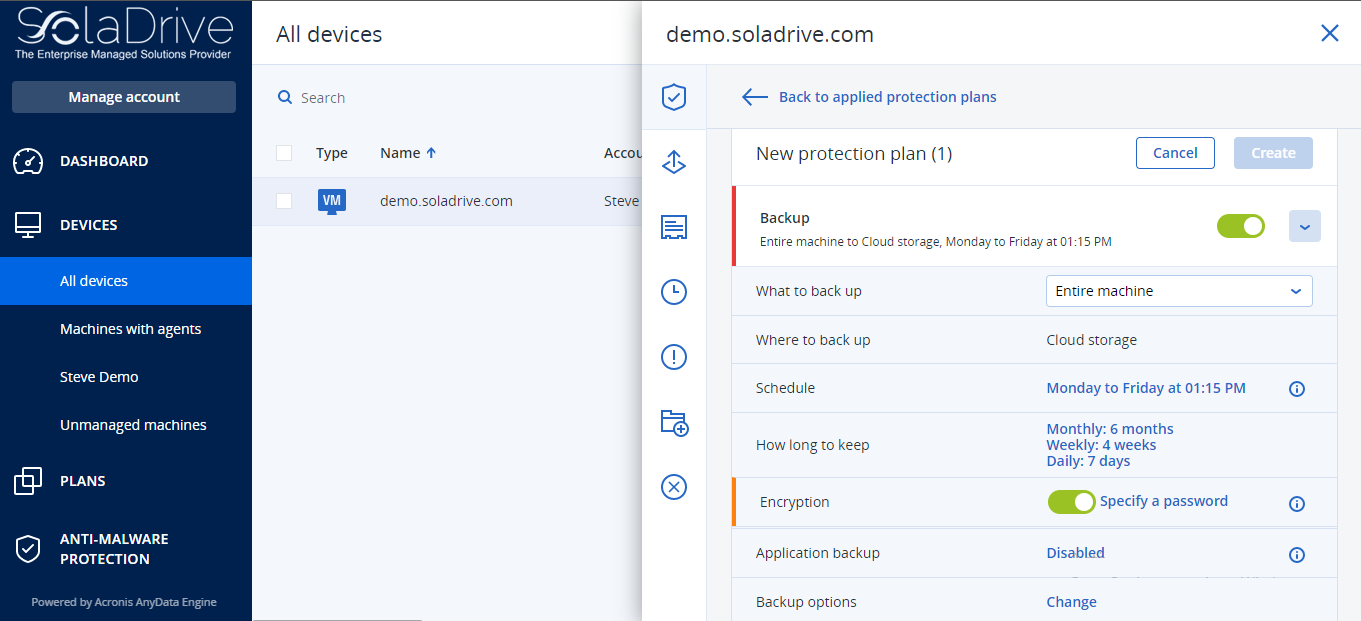Click the schedule link Monday to Friday

pyautogui.click(x=1146, y=388)
